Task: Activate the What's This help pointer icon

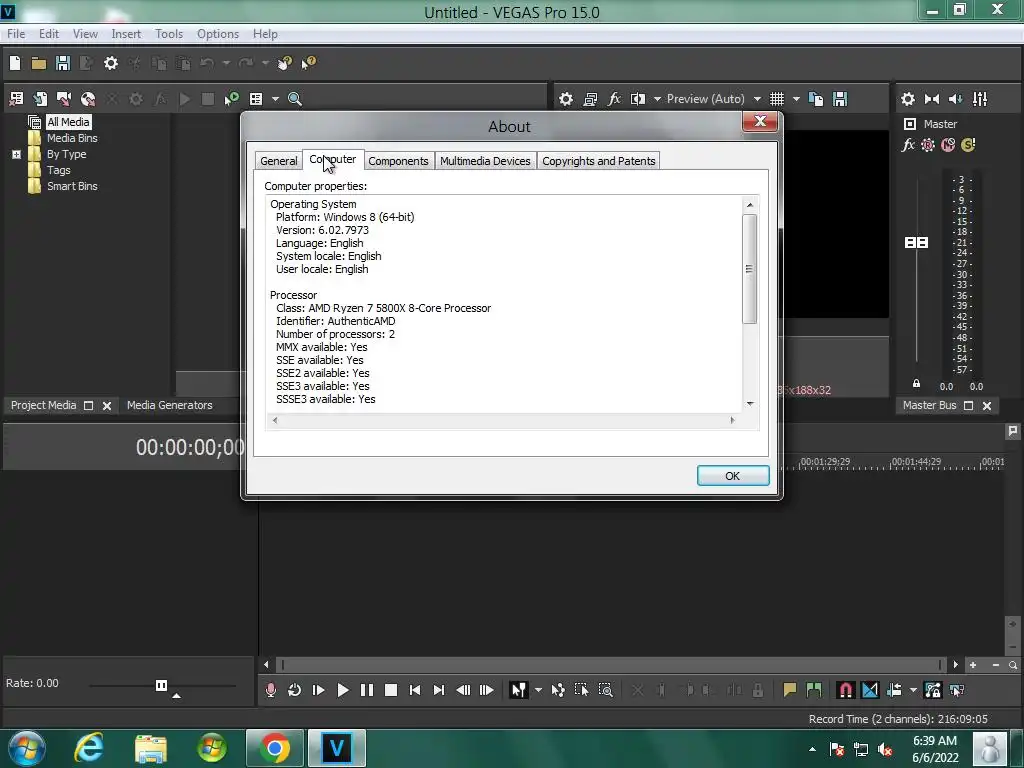Action: [308, 63]
